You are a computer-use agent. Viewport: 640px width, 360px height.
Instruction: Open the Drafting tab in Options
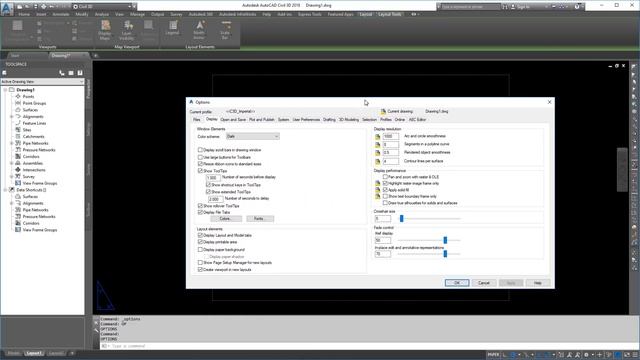point(329,120)
